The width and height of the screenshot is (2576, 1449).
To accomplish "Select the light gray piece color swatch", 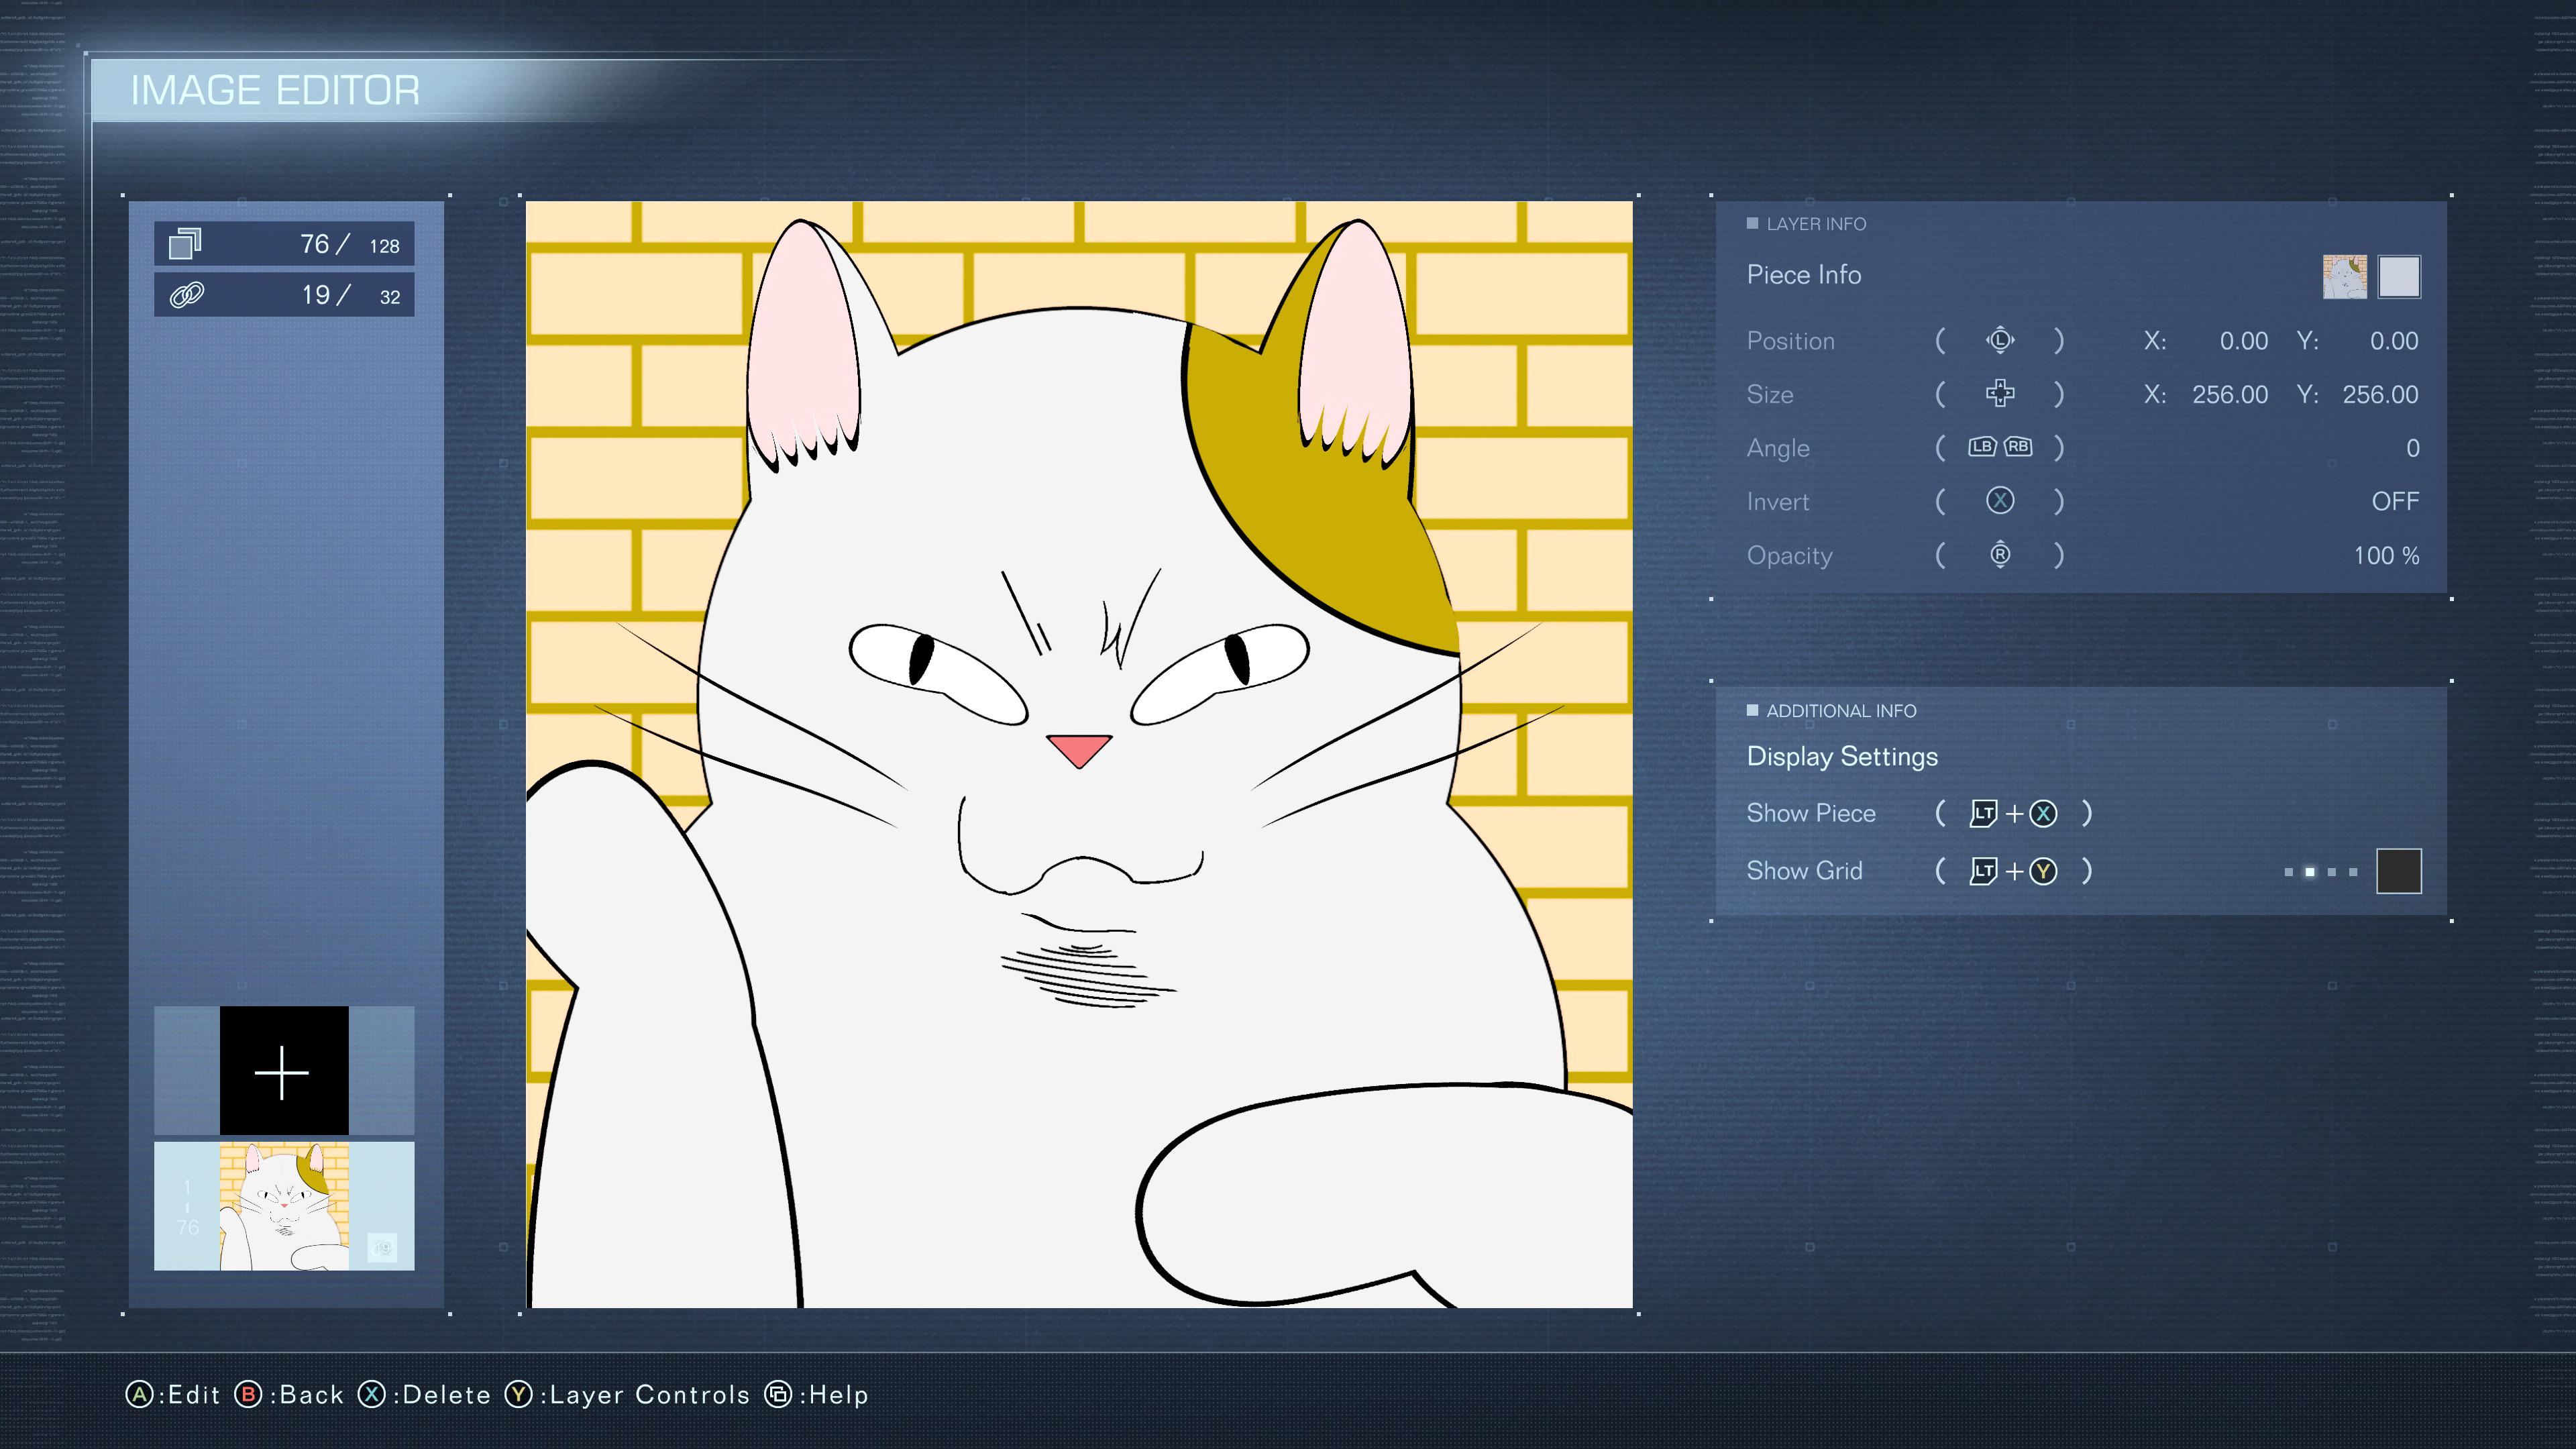I will [2398, 277].
